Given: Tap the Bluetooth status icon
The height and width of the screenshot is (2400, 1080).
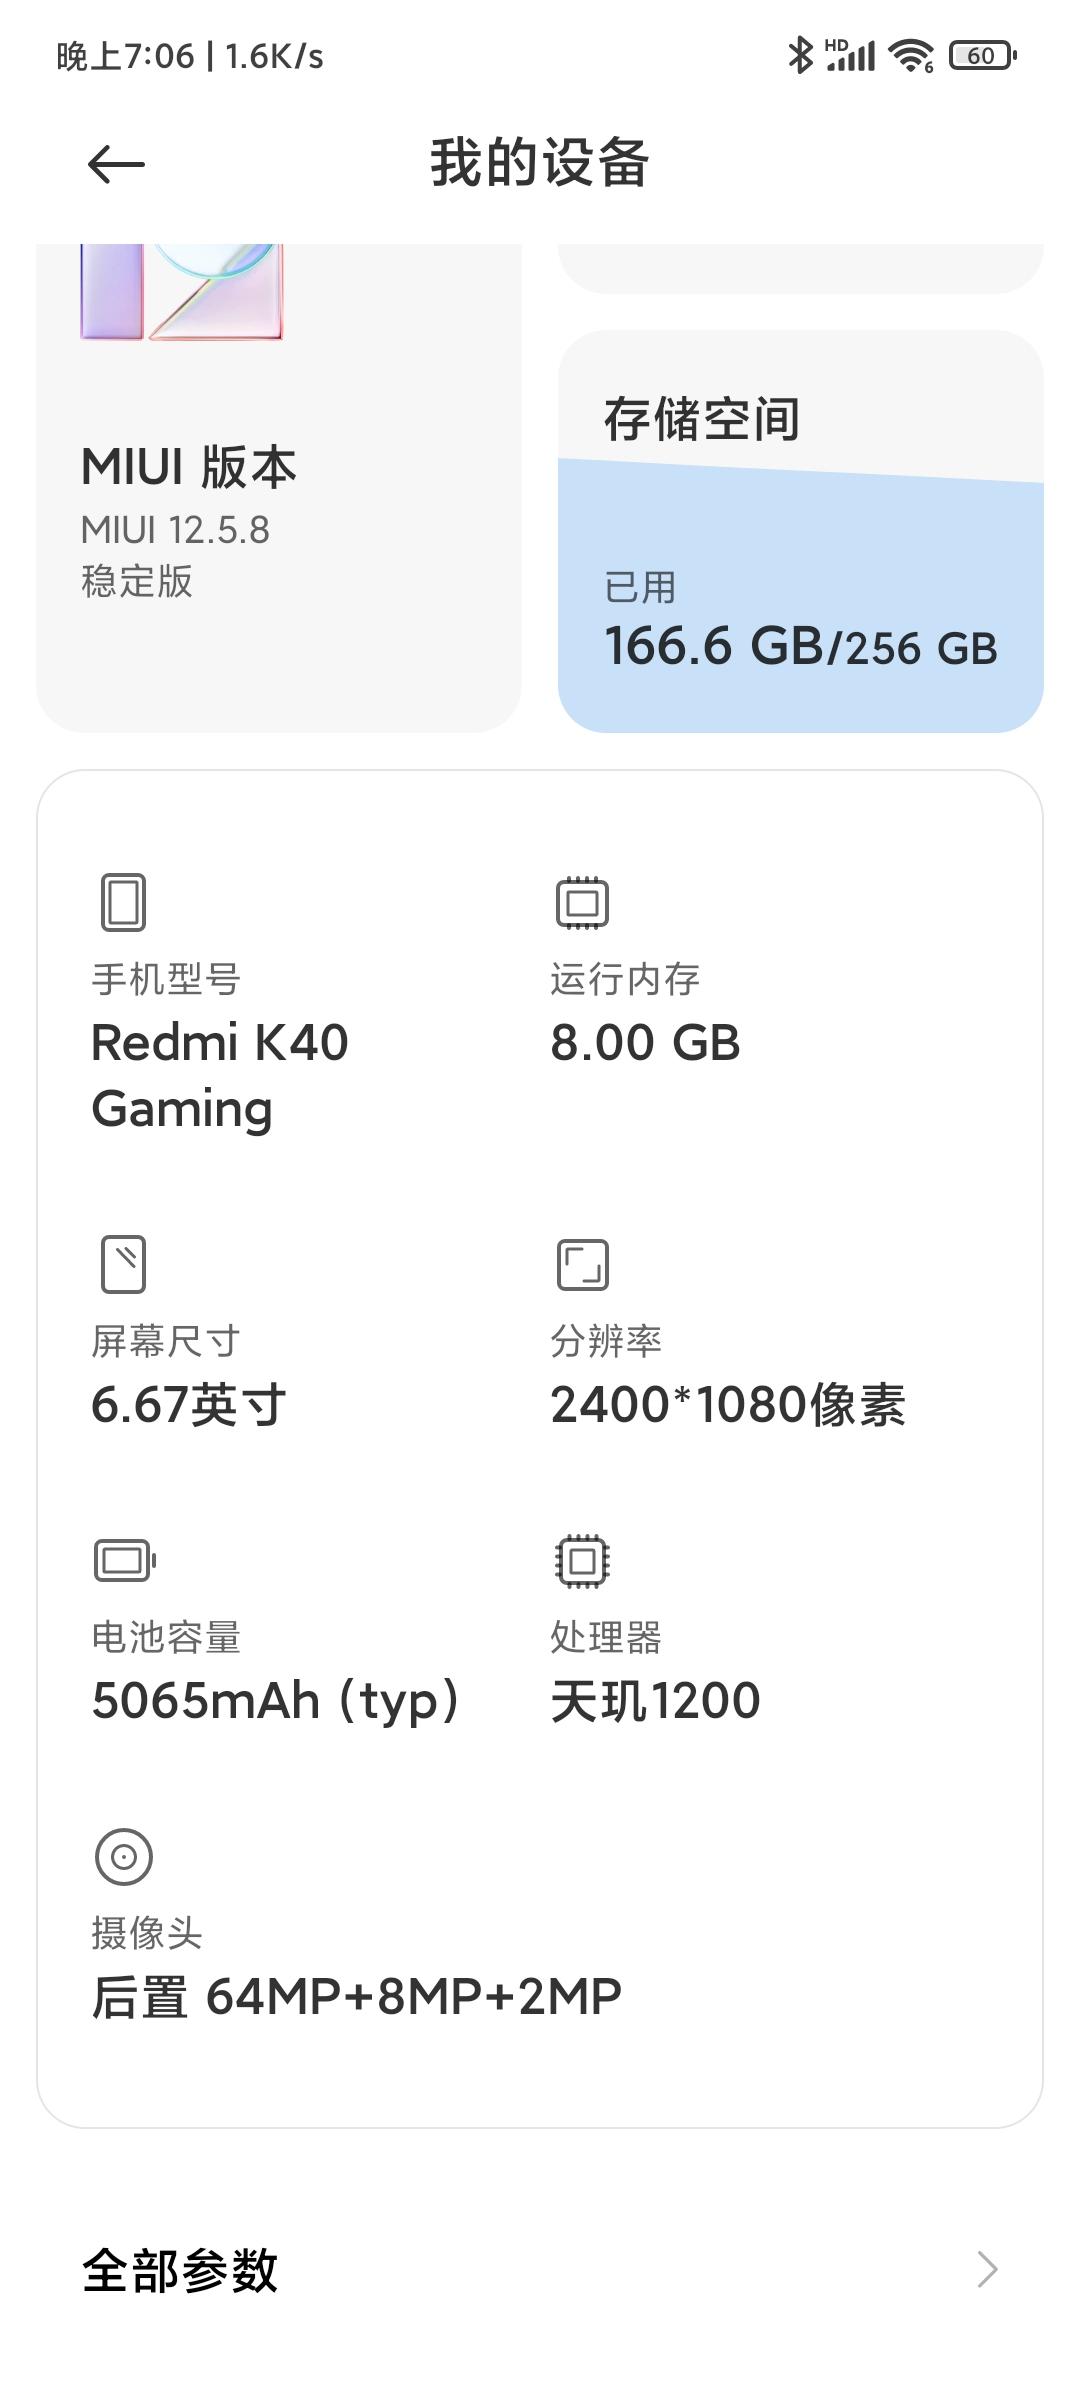Looking at the screenshot, I should tap(800, 56).
